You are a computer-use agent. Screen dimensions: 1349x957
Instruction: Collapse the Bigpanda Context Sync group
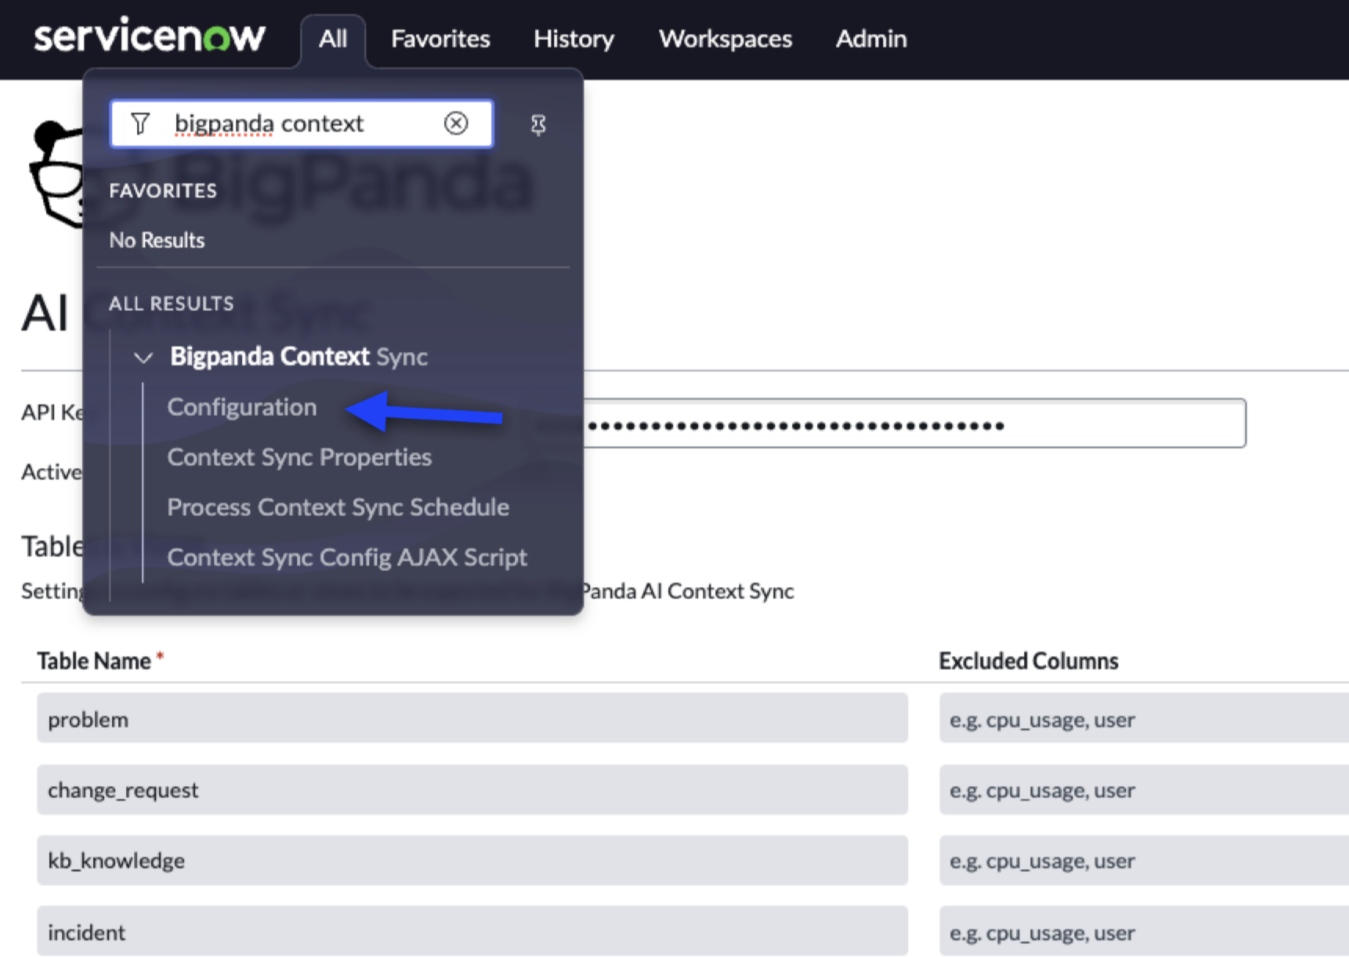[x=143, y=357]
